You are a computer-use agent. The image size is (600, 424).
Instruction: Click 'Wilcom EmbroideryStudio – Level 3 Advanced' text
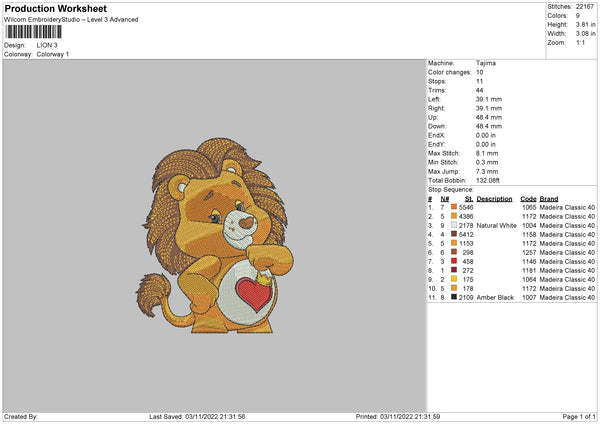[x=71, y=20]
